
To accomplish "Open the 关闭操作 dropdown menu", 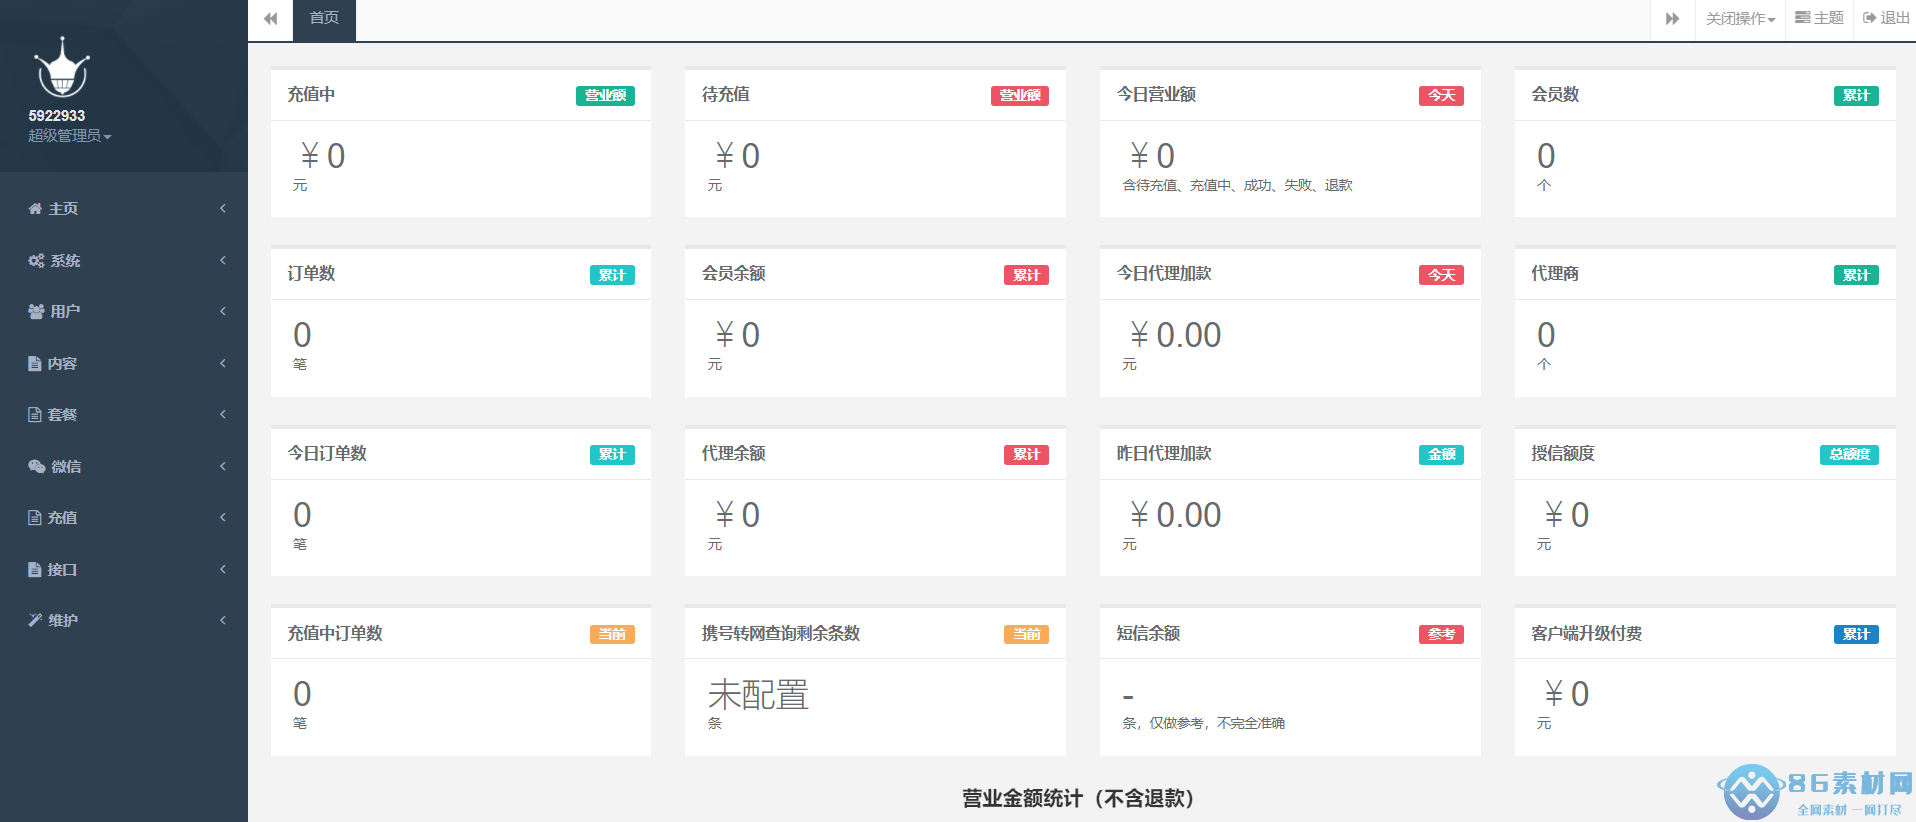I will pyautogui.click(x=1740, y=19).
